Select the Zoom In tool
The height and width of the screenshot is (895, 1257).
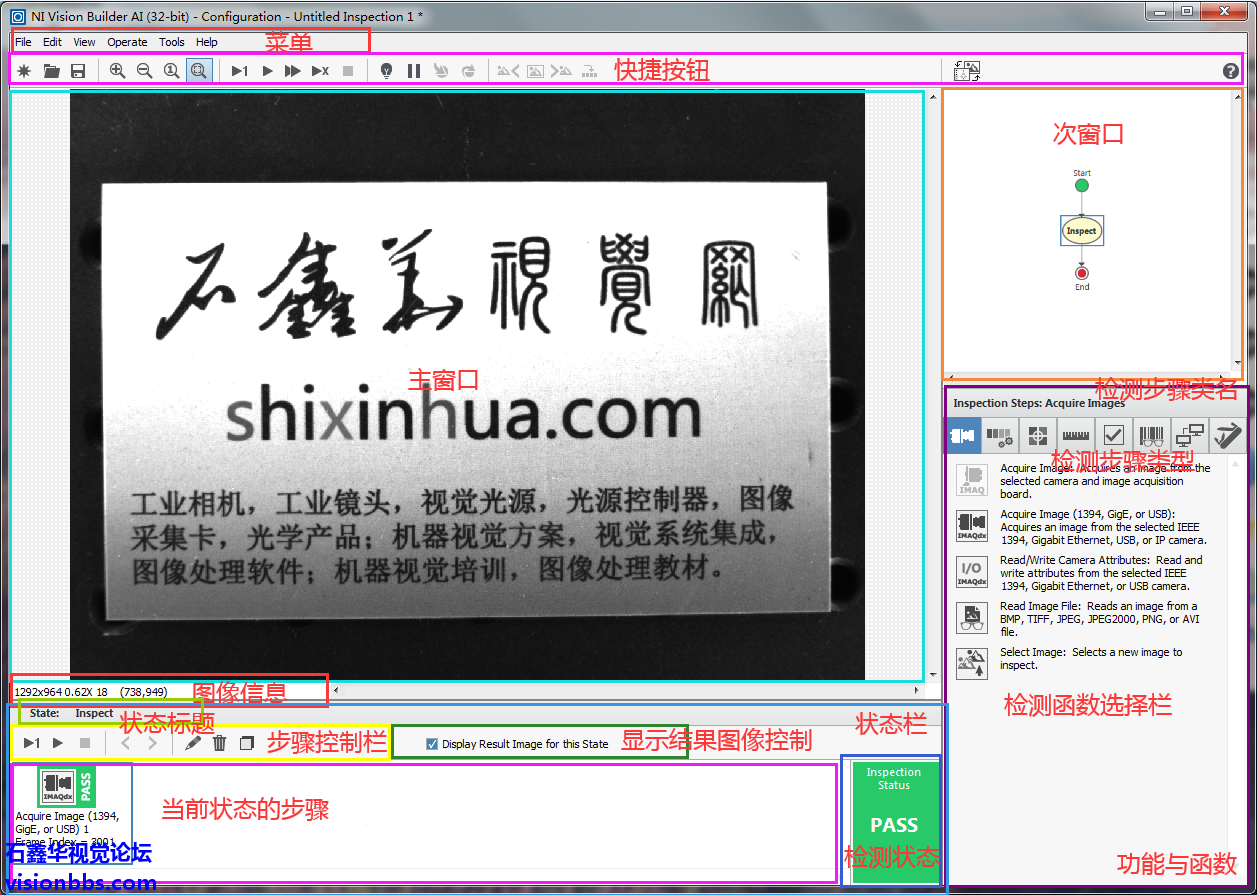117,70
